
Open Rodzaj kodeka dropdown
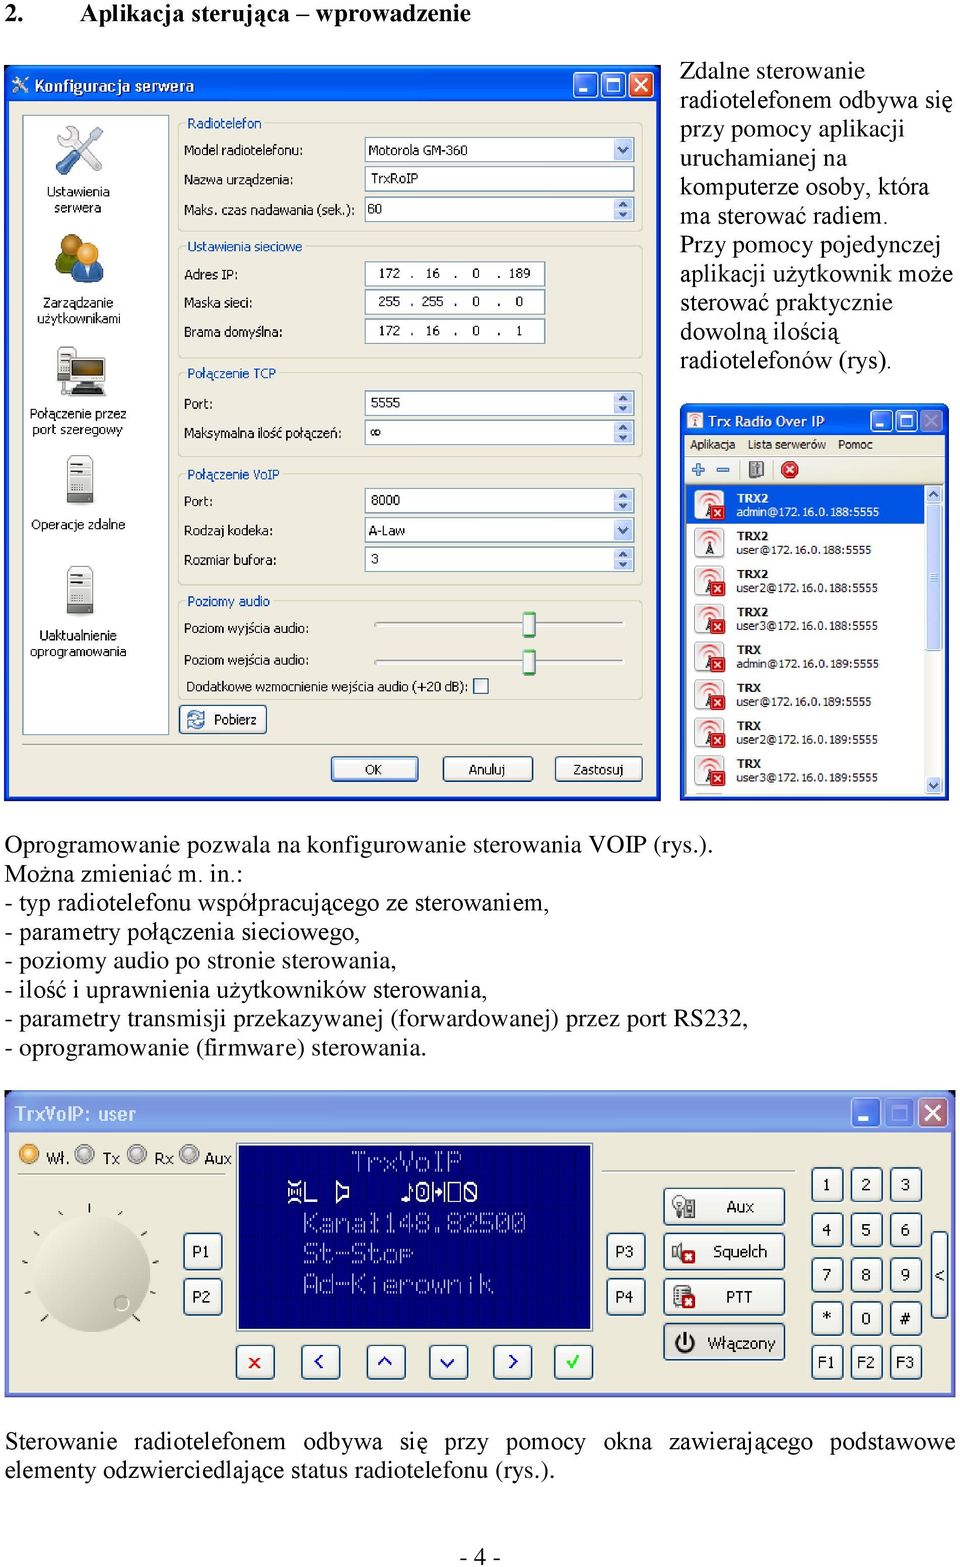(x=623, y=530)
